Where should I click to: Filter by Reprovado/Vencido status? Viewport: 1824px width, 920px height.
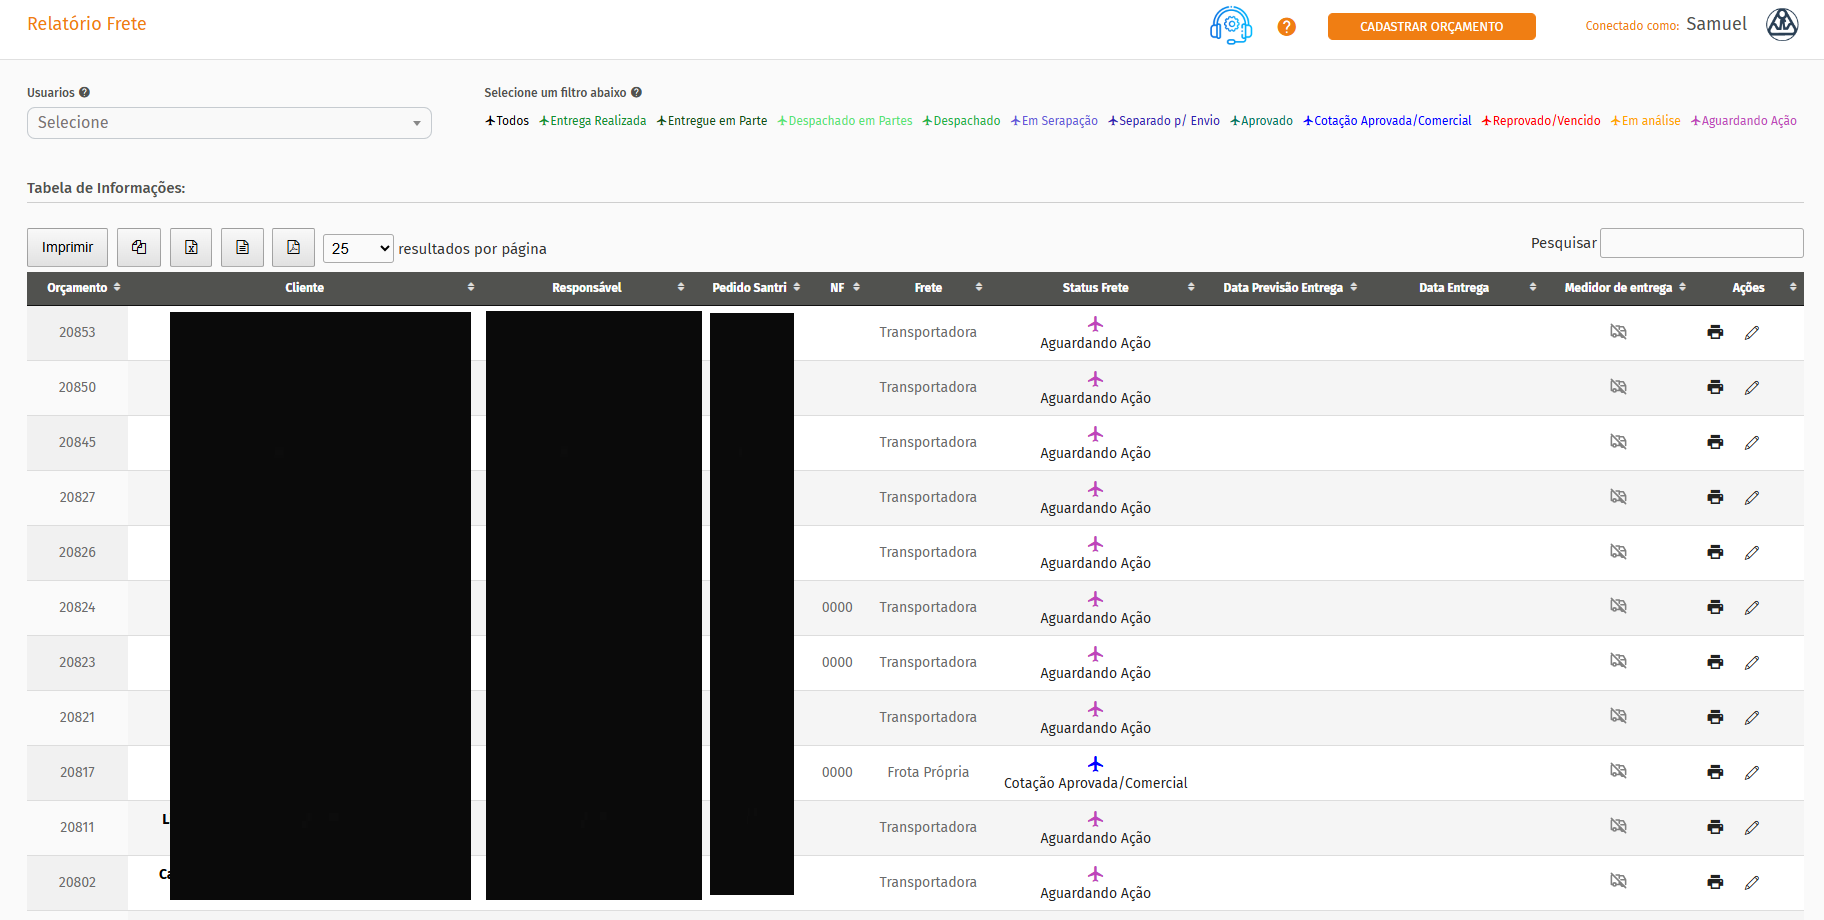click(1541, 121)
